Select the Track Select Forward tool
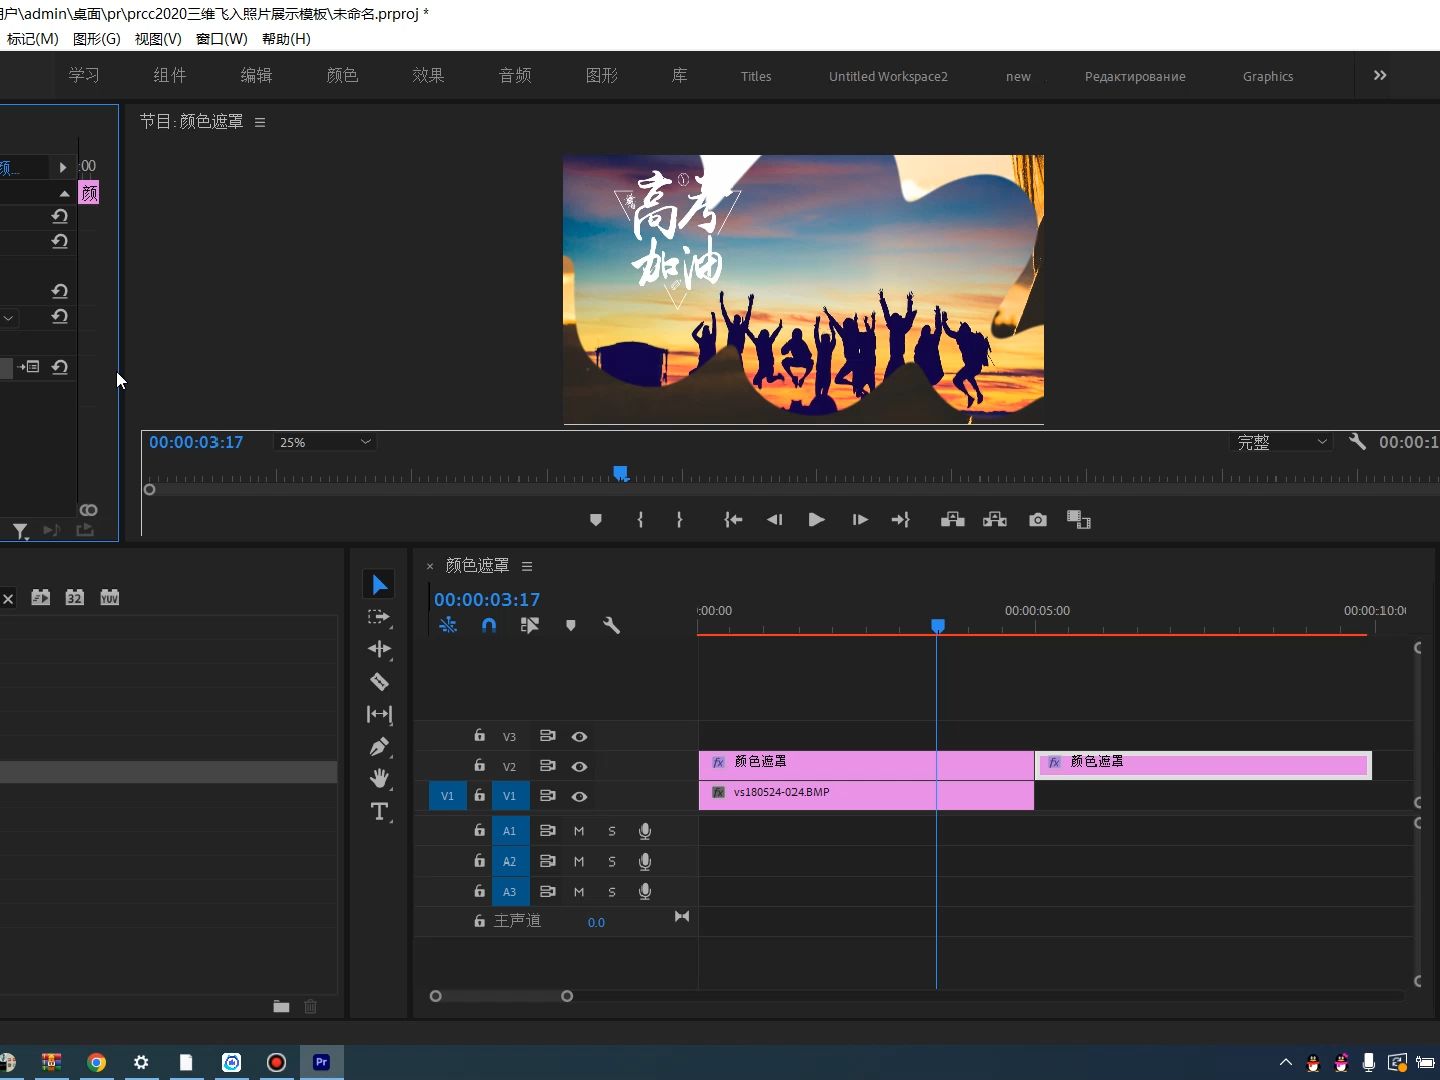 click(x=379, y=617)
